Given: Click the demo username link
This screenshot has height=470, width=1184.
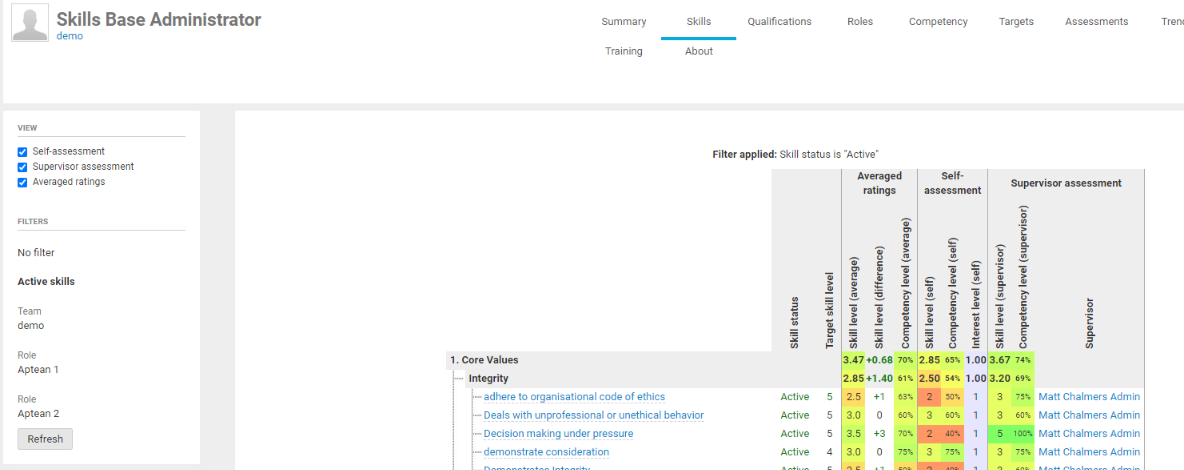Looking at the screenshot, I should 69,36.
